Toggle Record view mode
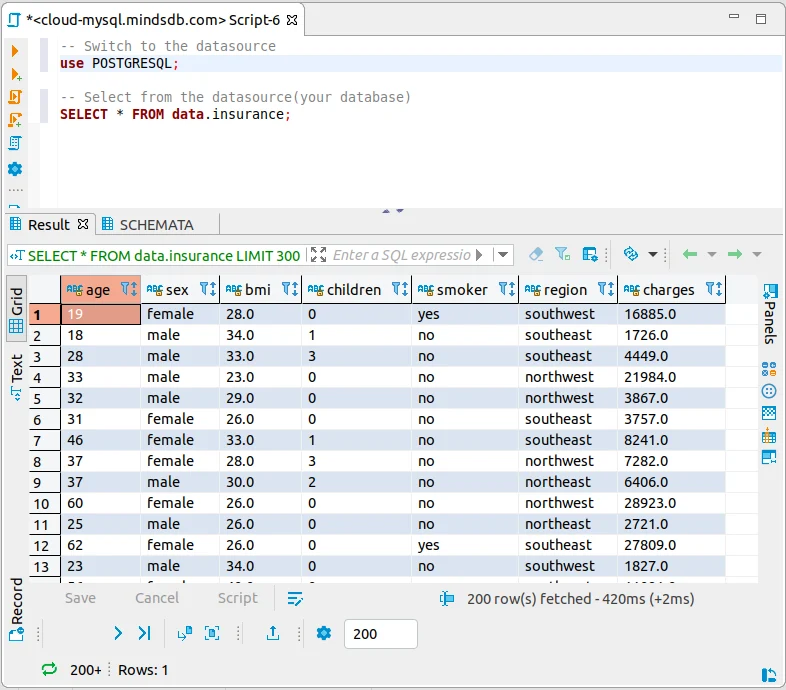Screen dimensions: 786x690 click(17, 609)
